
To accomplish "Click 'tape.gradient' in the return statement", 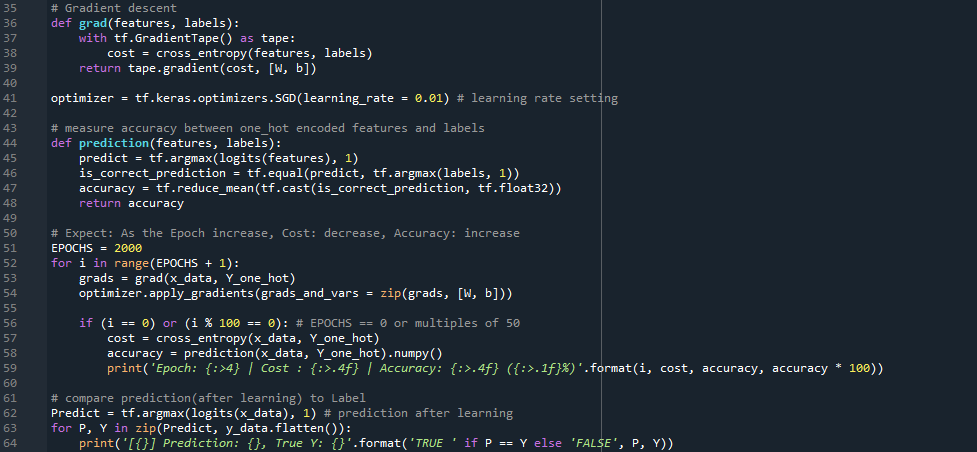I will pos(171,68).
